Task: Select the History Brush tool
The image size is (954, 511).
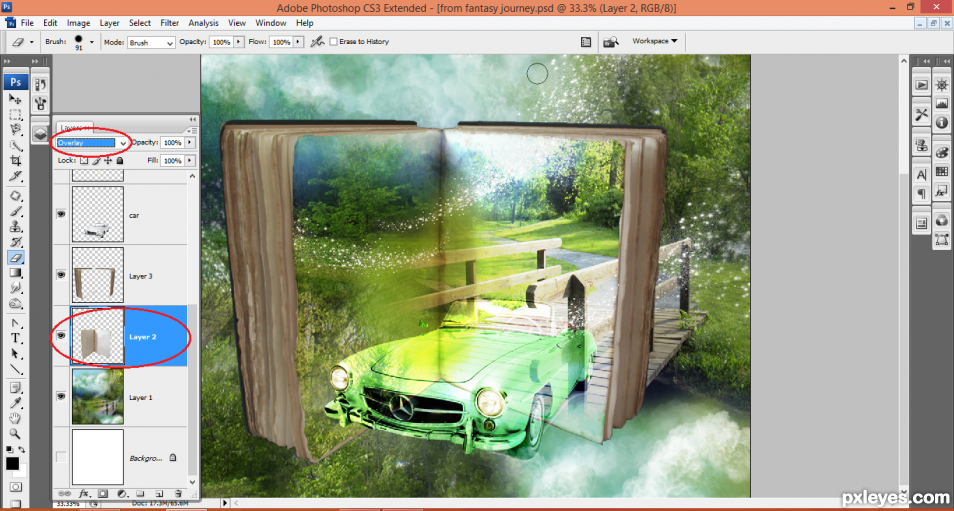Action: [x=15, y=242]
